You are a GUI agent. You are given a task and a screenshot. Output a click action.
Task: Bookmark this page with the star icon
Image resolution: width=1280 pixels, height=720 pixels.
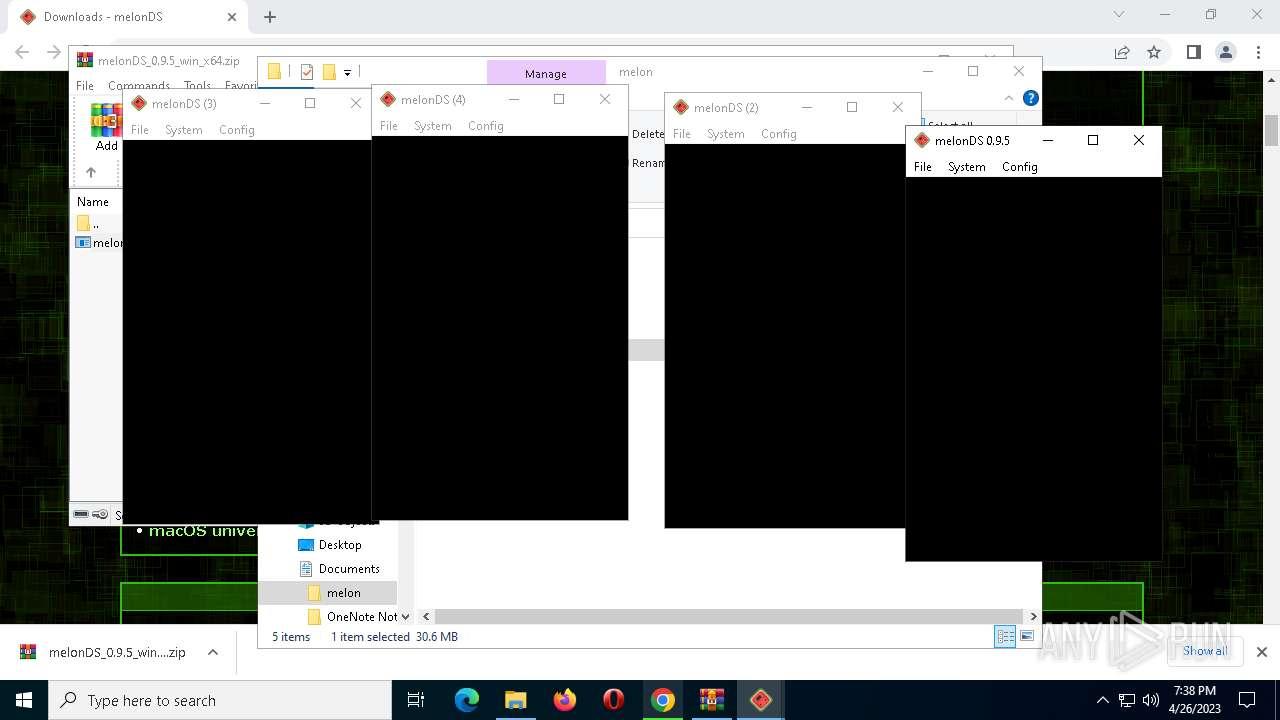[x=1154, y=52]
